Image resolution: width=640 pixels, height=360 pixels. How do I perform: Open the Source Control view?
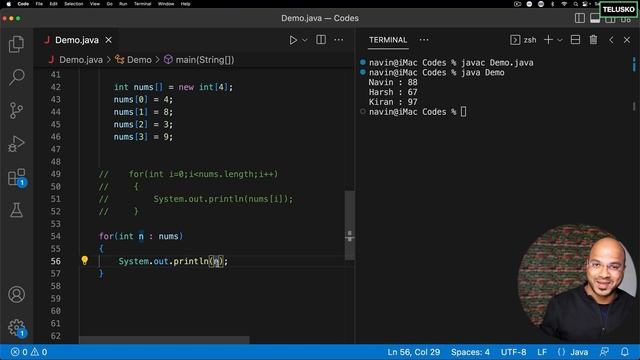(16, 110)
